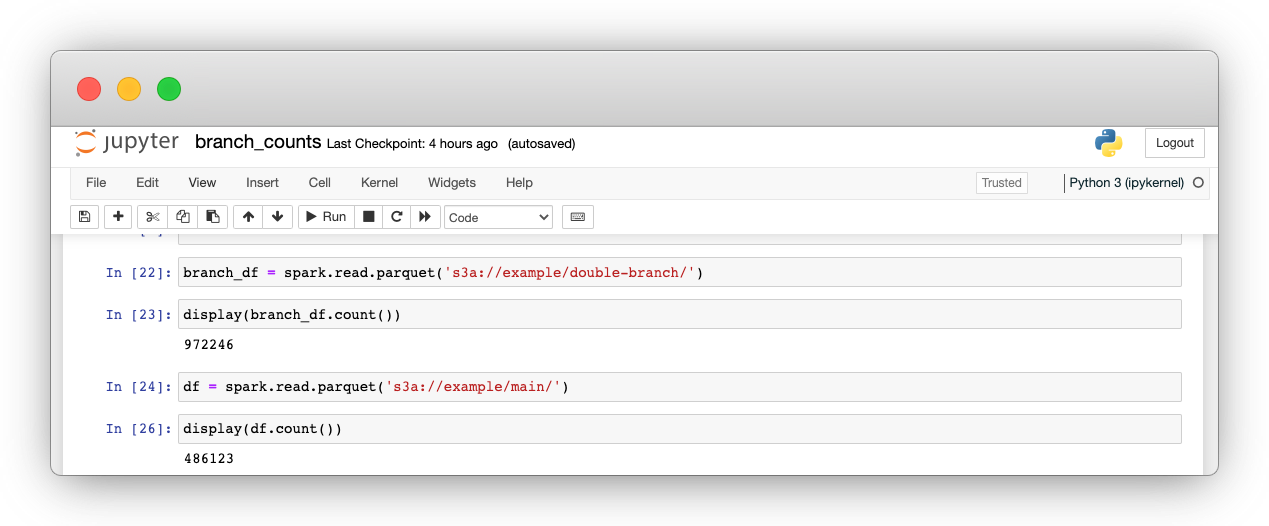This screenshot has height=526, width=1269.
Task: Toggle the Trusted notebook indicator
Action: pos(1002,183)
